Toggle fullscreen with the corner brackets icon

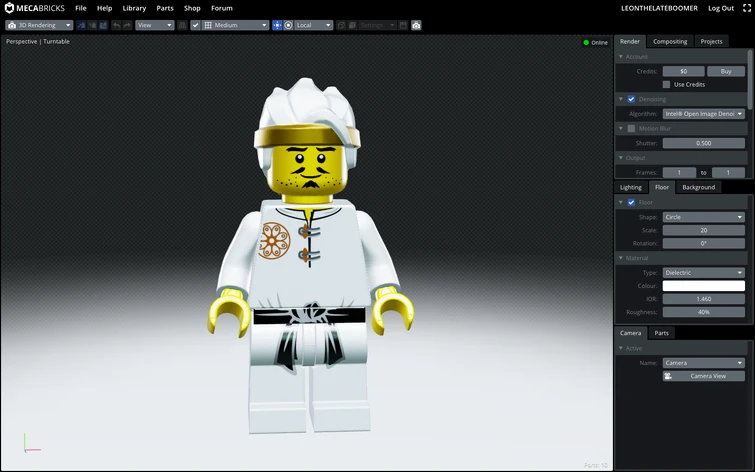747,8
